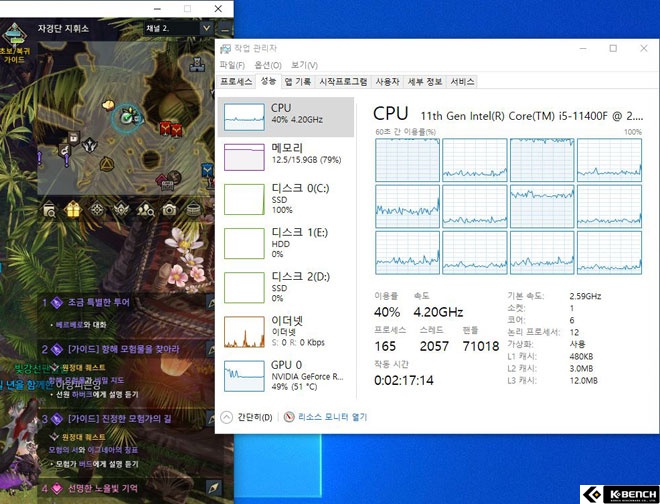Click the red banner marker on minimap
The image size is (660, 504).
pyautogui.click(x=170, y=129)
